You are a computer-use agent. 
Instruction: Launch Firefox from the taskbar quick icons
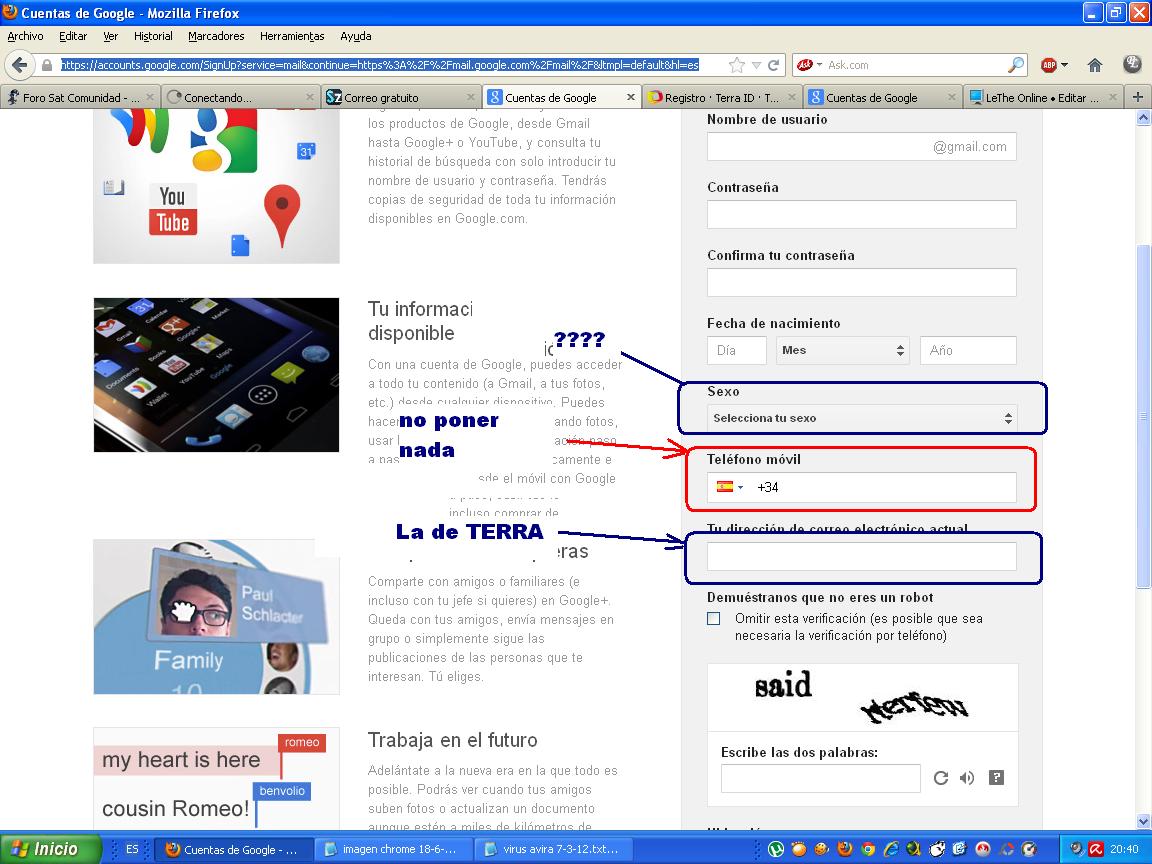[846, 849]
